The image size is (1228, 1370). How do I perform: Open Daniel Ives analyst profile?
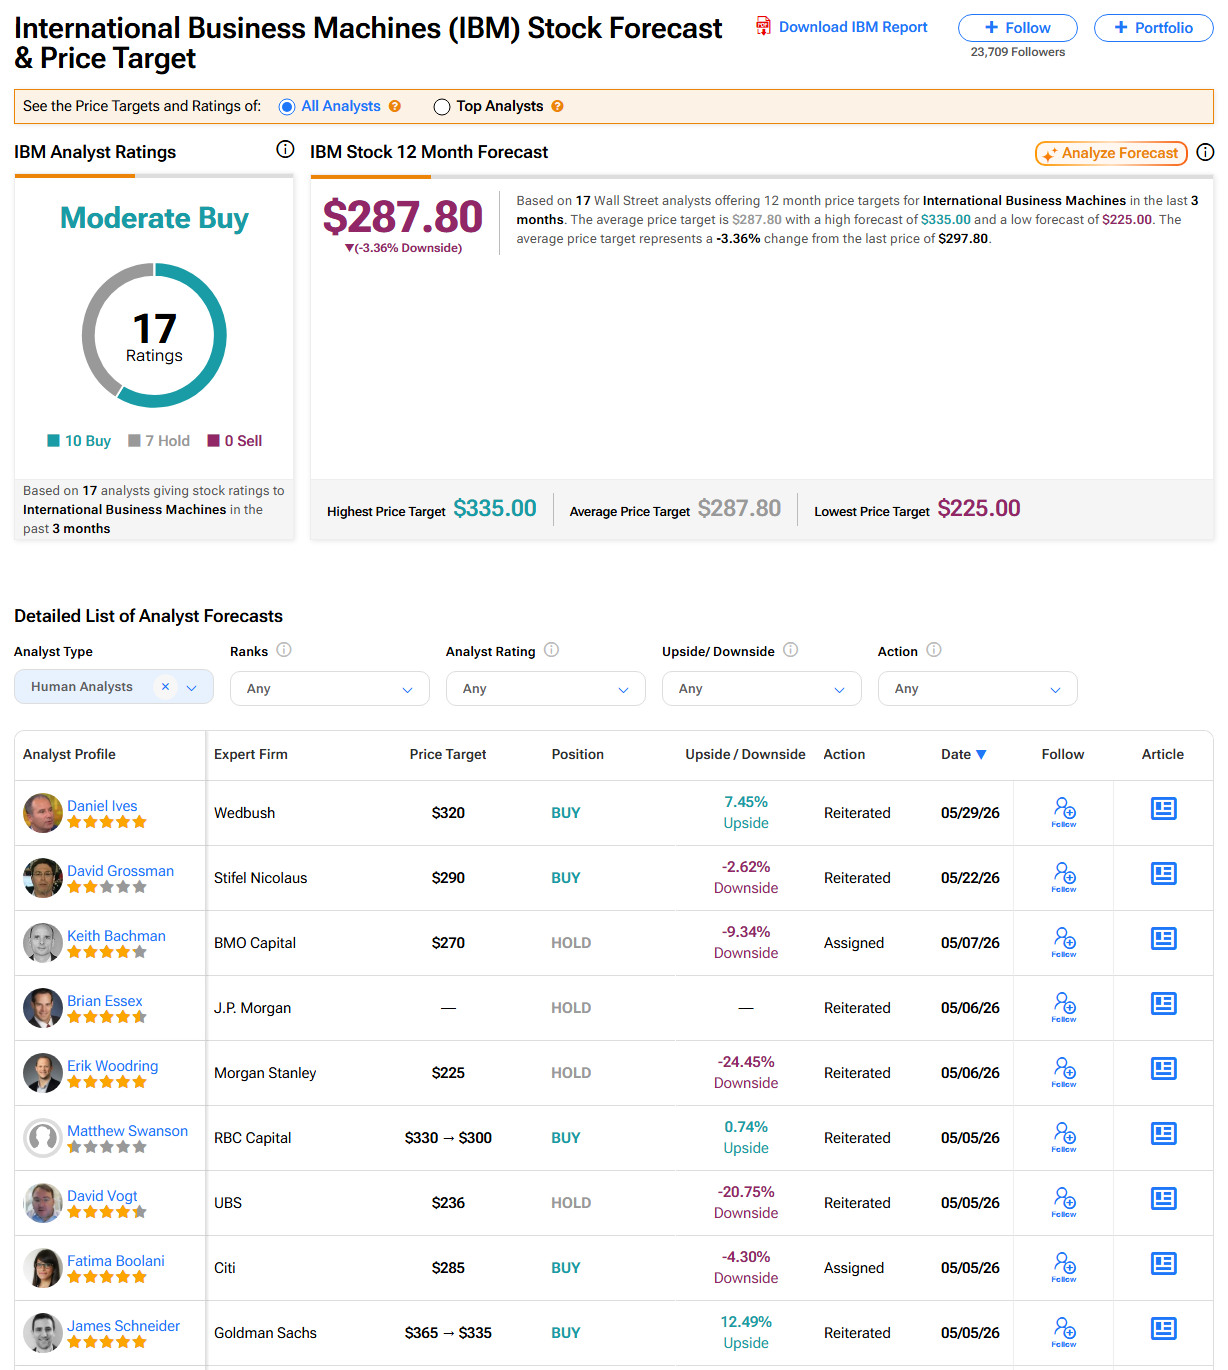coord(102,806)
